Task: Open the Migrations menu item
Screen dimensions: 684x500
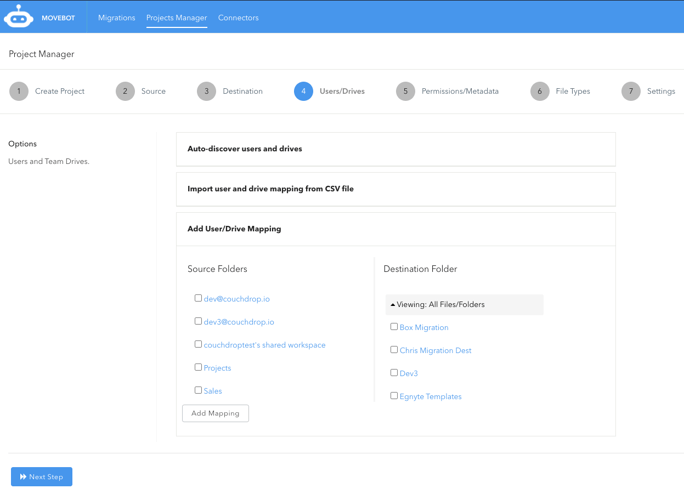Action: (116, 18)
